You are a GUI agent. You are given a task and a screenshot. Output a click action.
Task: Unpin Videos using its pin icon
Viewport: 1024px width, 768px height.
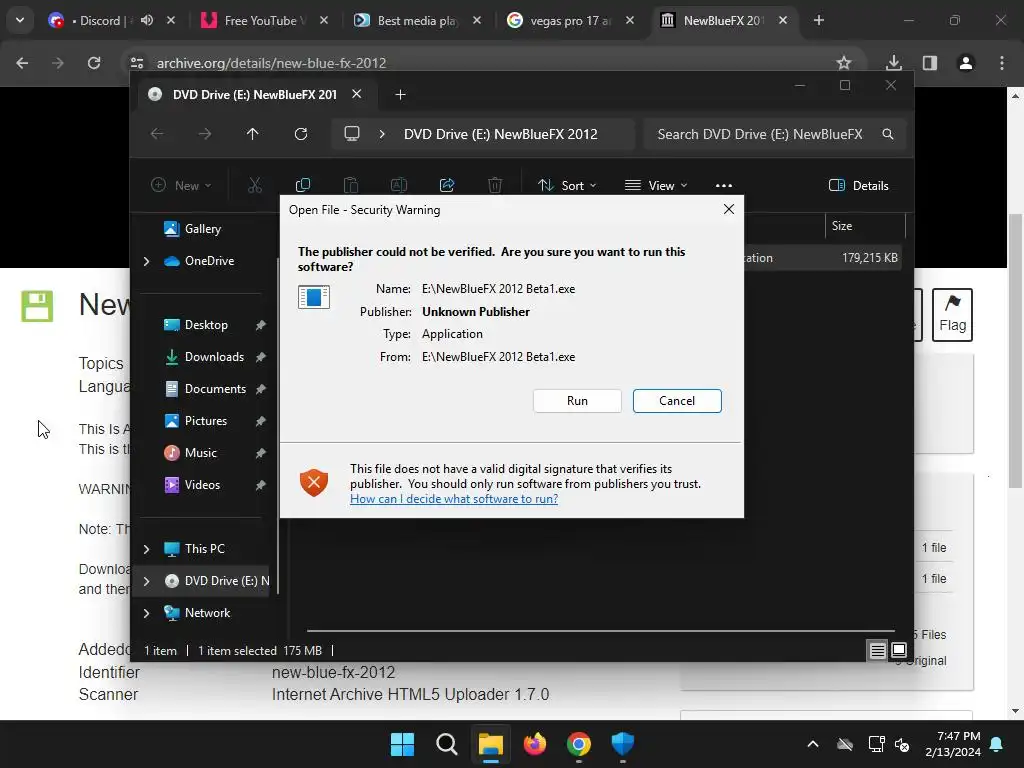click(261, 485)
